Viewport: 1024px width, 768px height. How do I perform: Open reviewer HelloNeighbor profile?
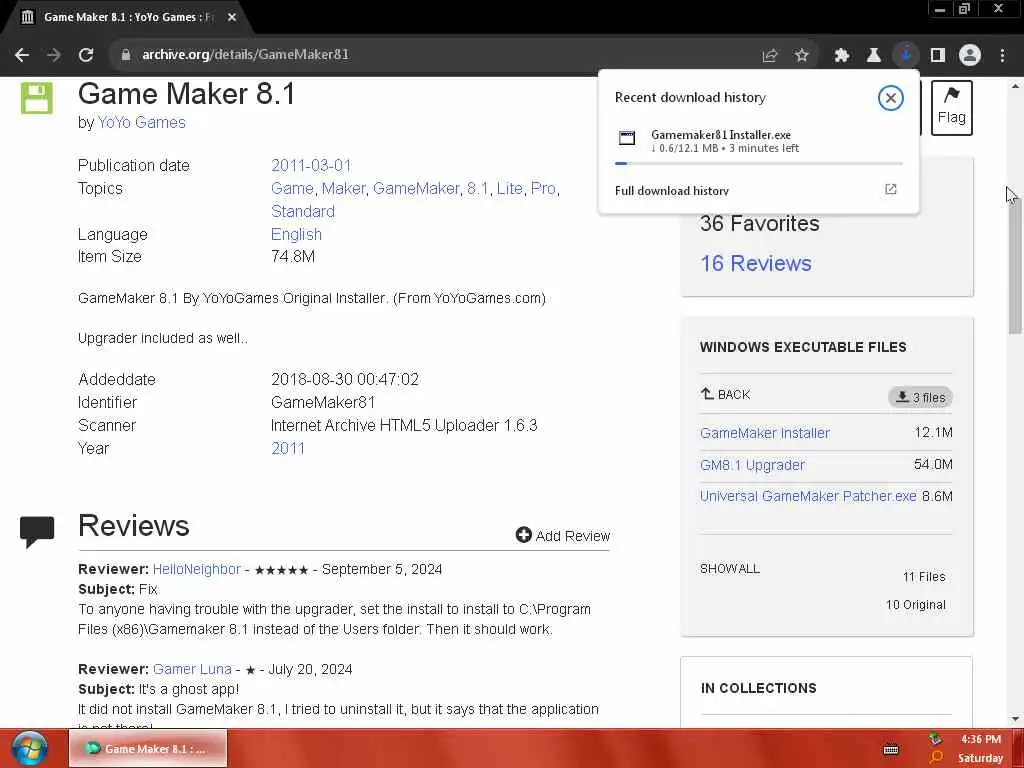pos(197,569)
